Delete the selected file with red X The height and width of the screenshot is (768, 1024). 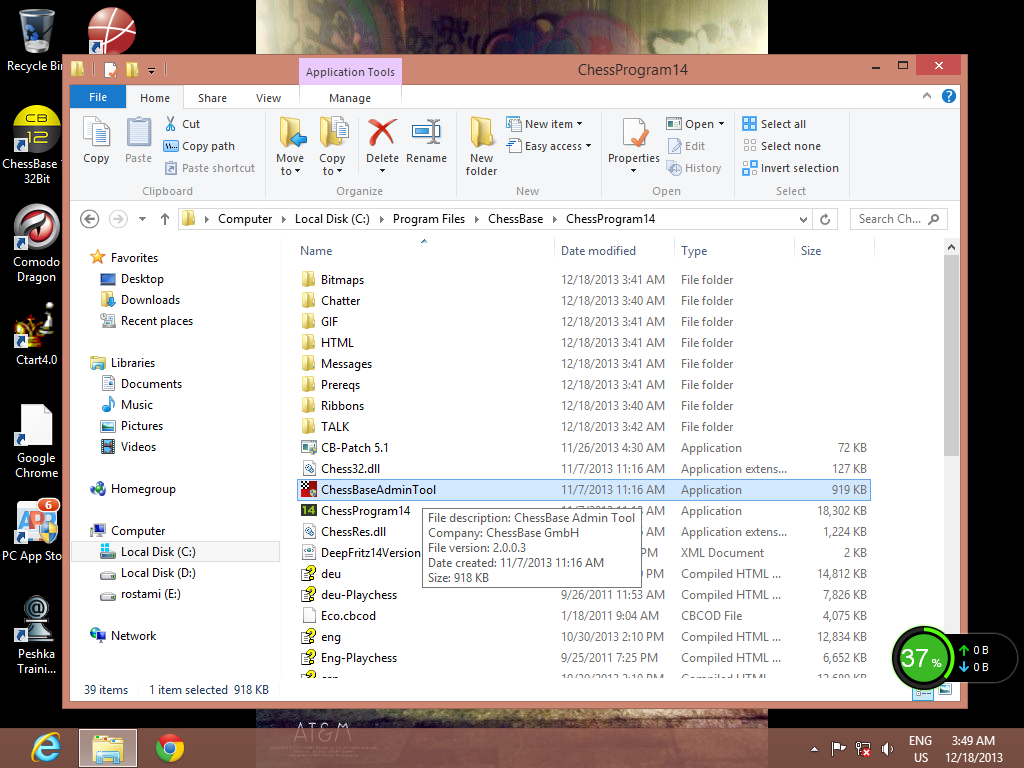382,145
